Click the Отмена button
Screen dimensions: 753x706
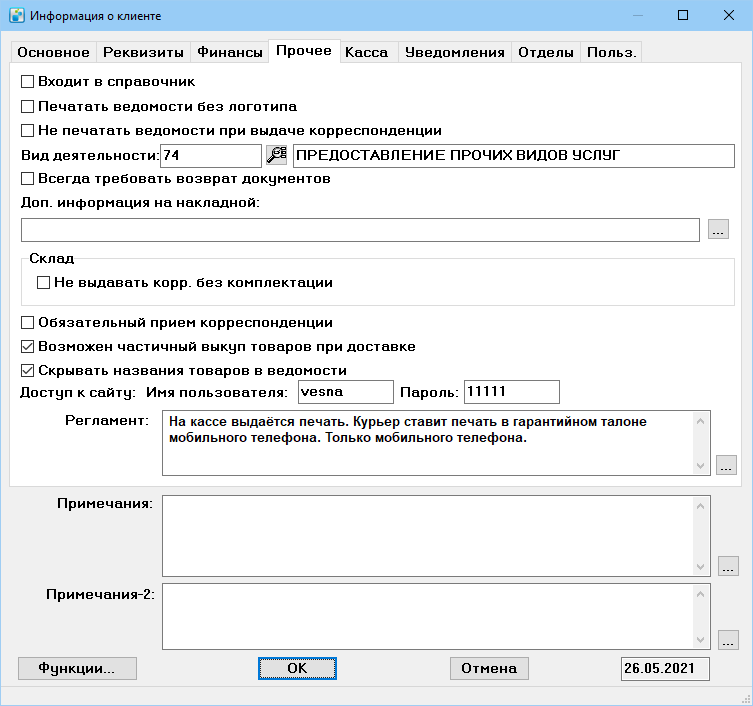pyautogui.click(x=489, y=668)
